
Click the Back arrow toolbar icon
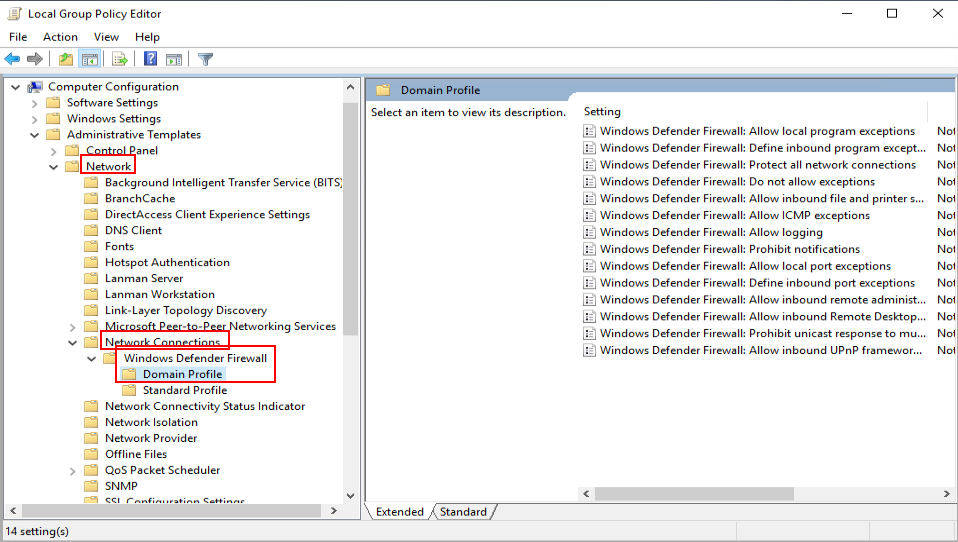[x=12, y=59]
